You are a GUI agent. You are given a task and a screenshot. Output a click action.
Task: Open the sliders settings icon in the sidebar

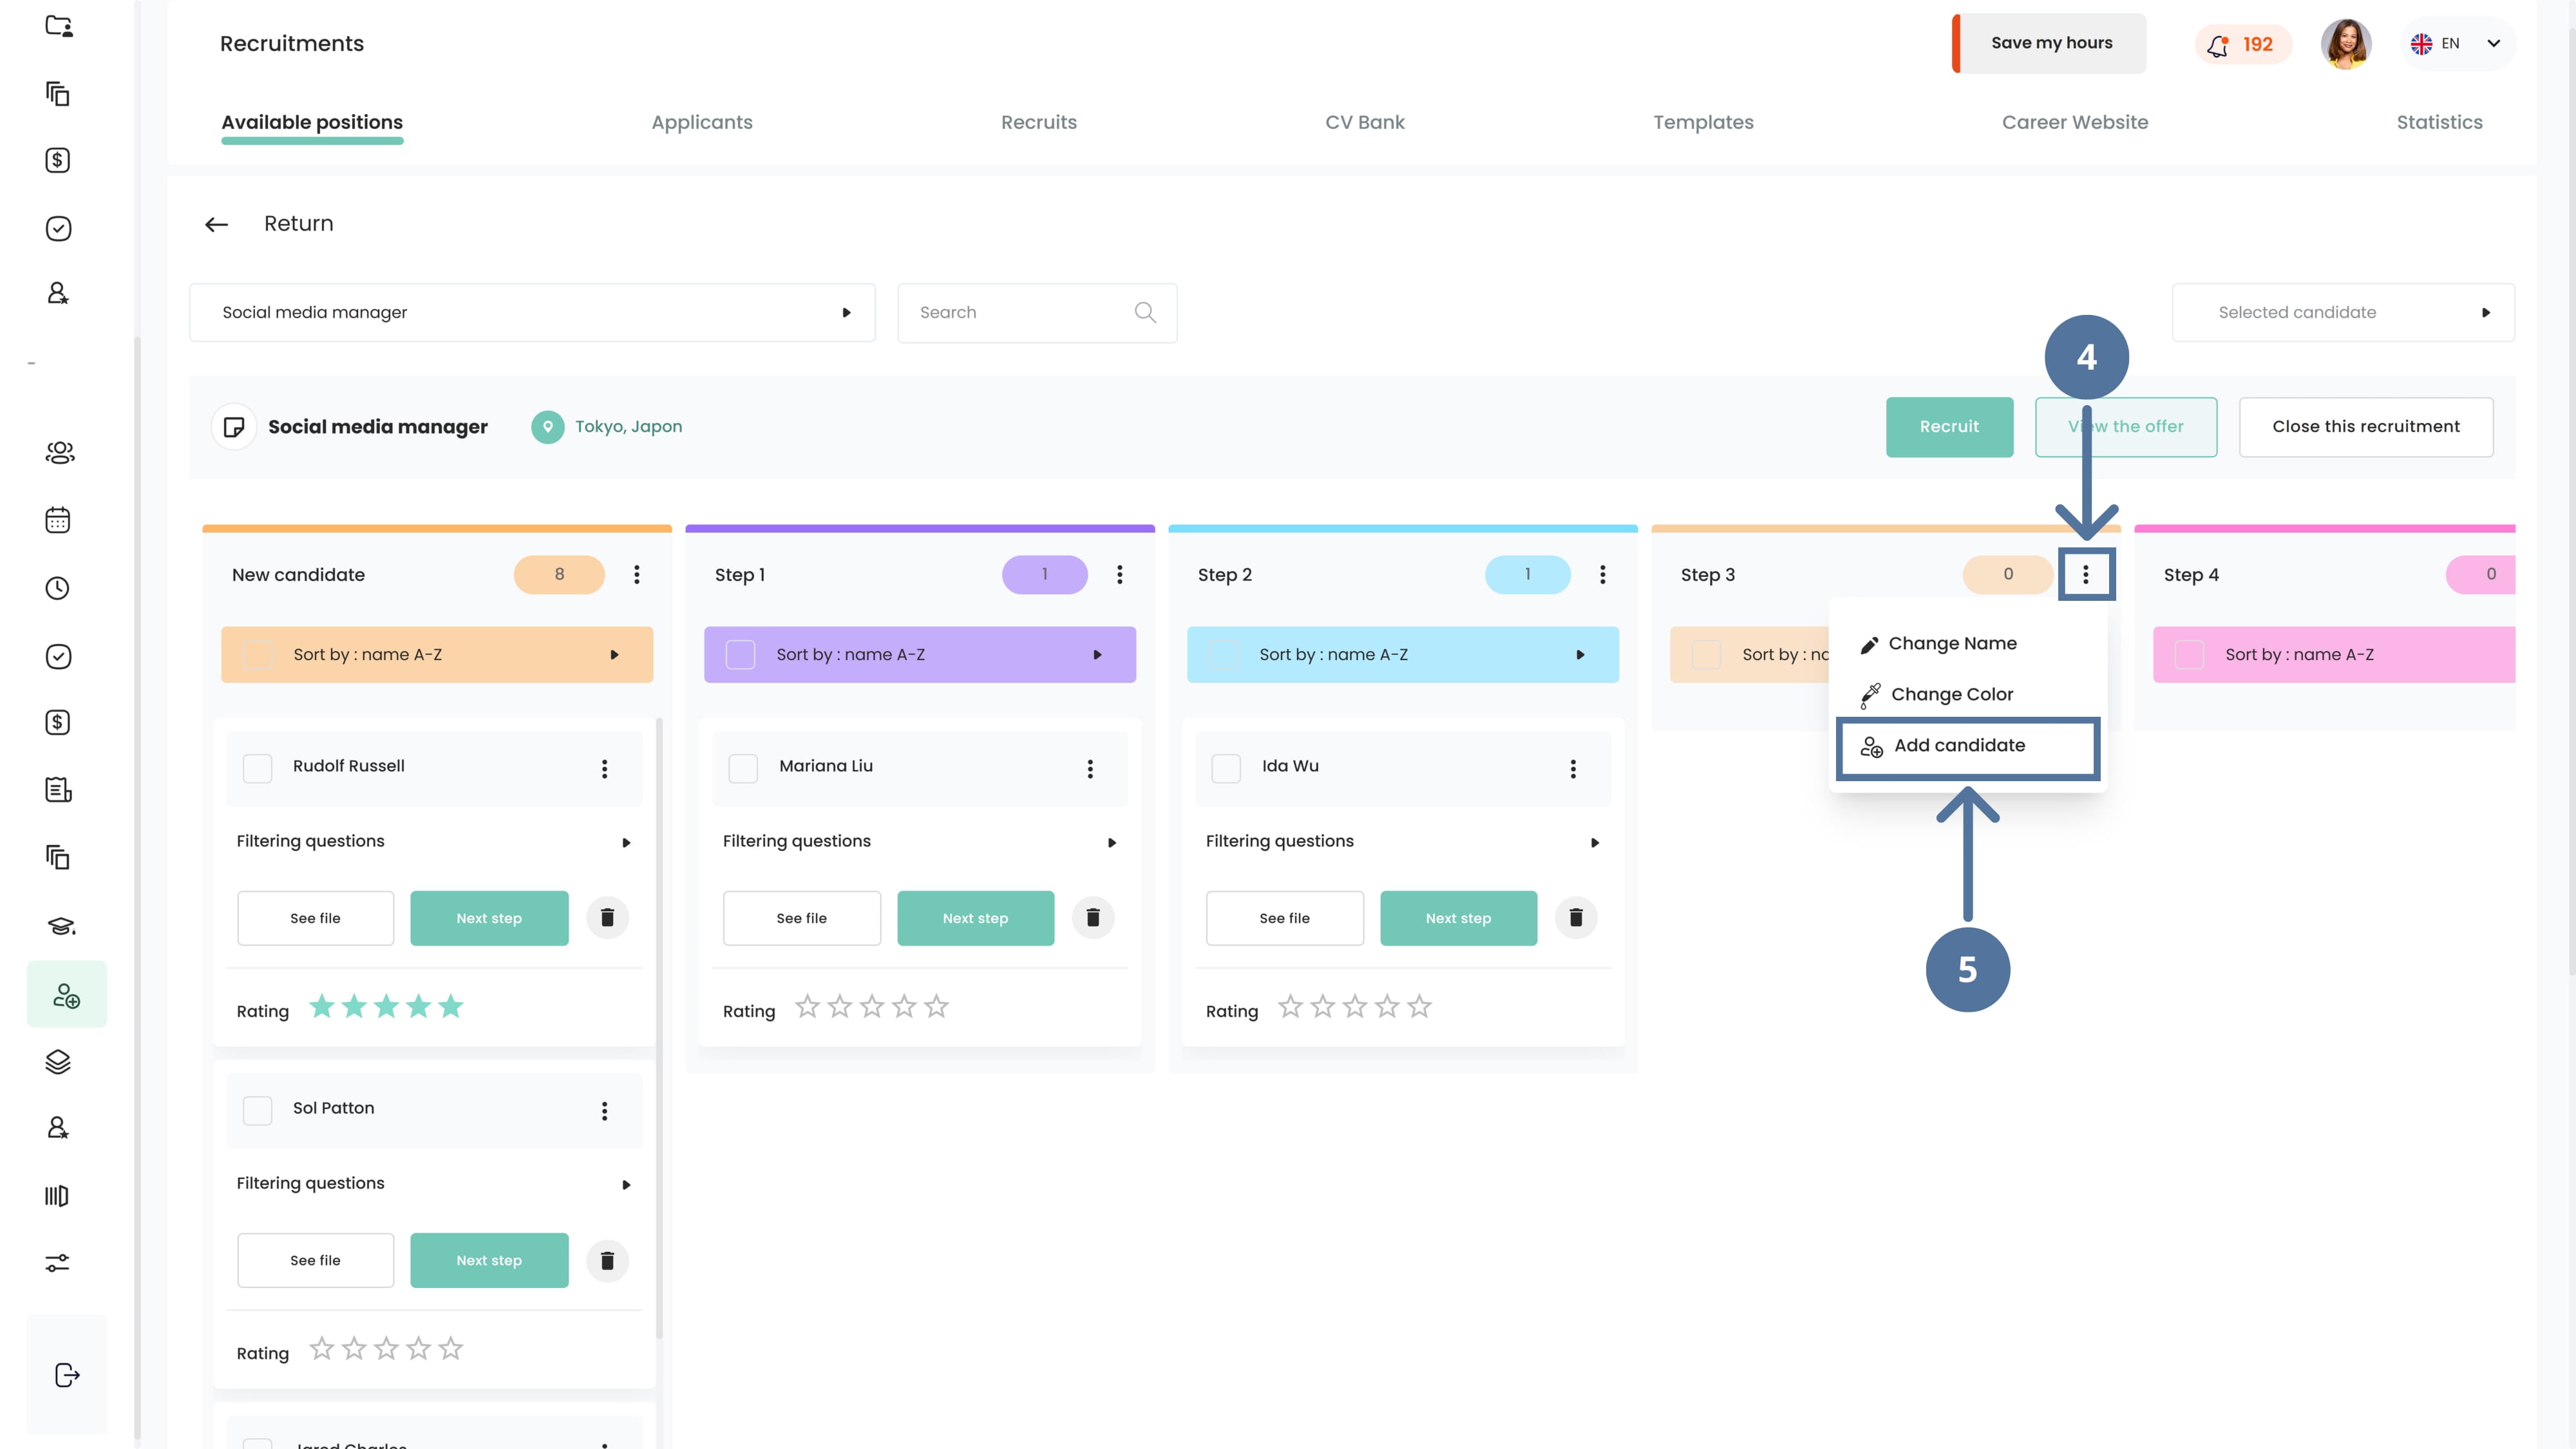[58, 1263]
